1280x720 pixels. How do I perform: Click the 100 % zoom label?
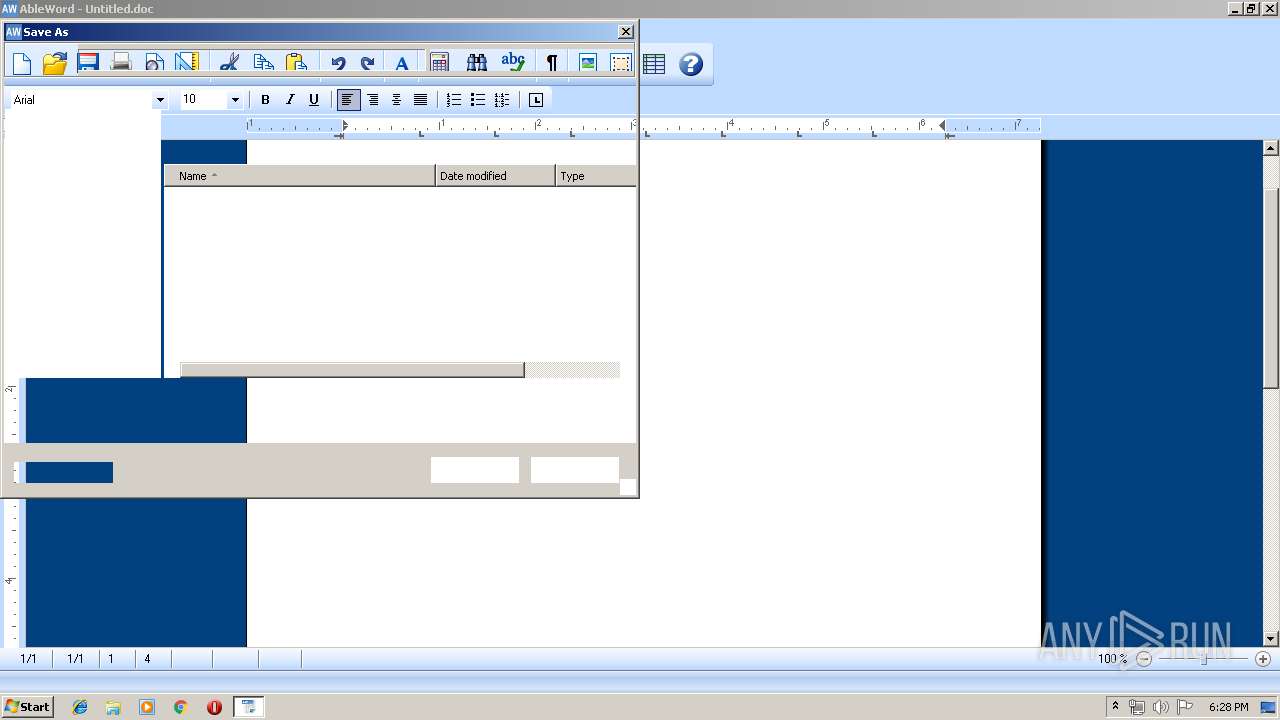[x=1112, y=659]
